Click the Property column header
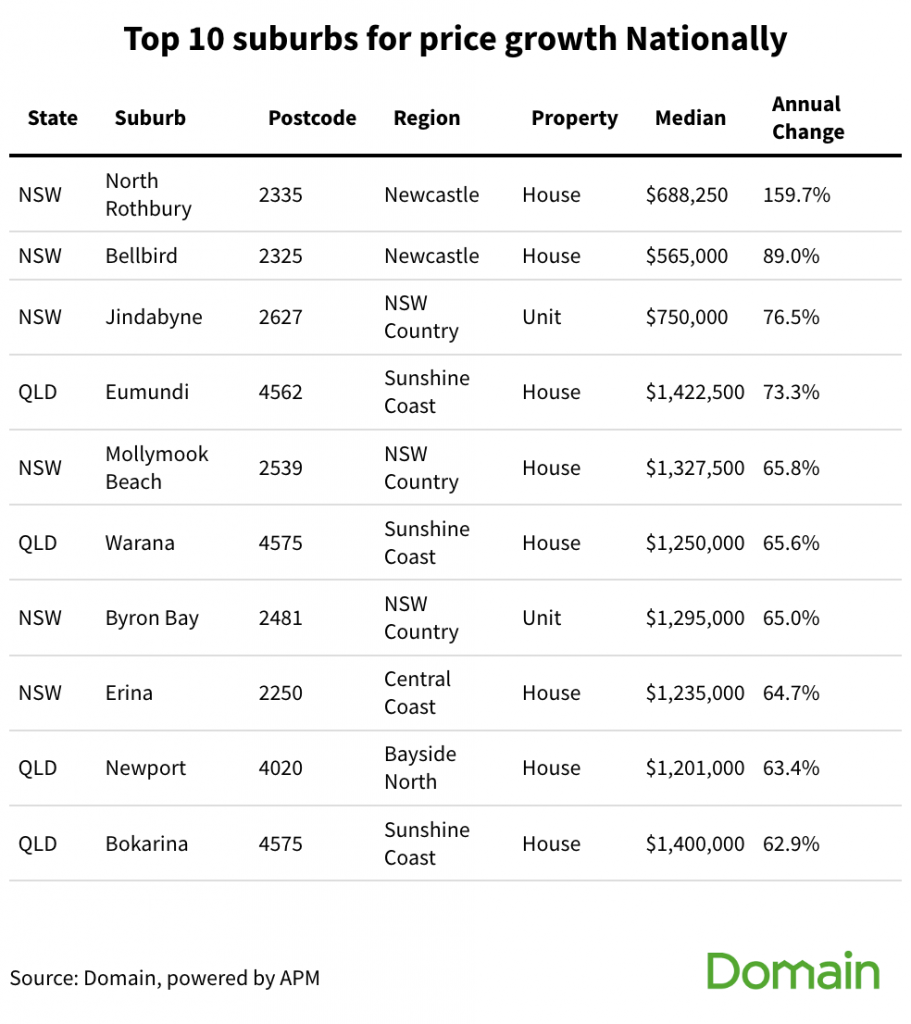Screen dimensions: 911x1024 click(574, 118)
